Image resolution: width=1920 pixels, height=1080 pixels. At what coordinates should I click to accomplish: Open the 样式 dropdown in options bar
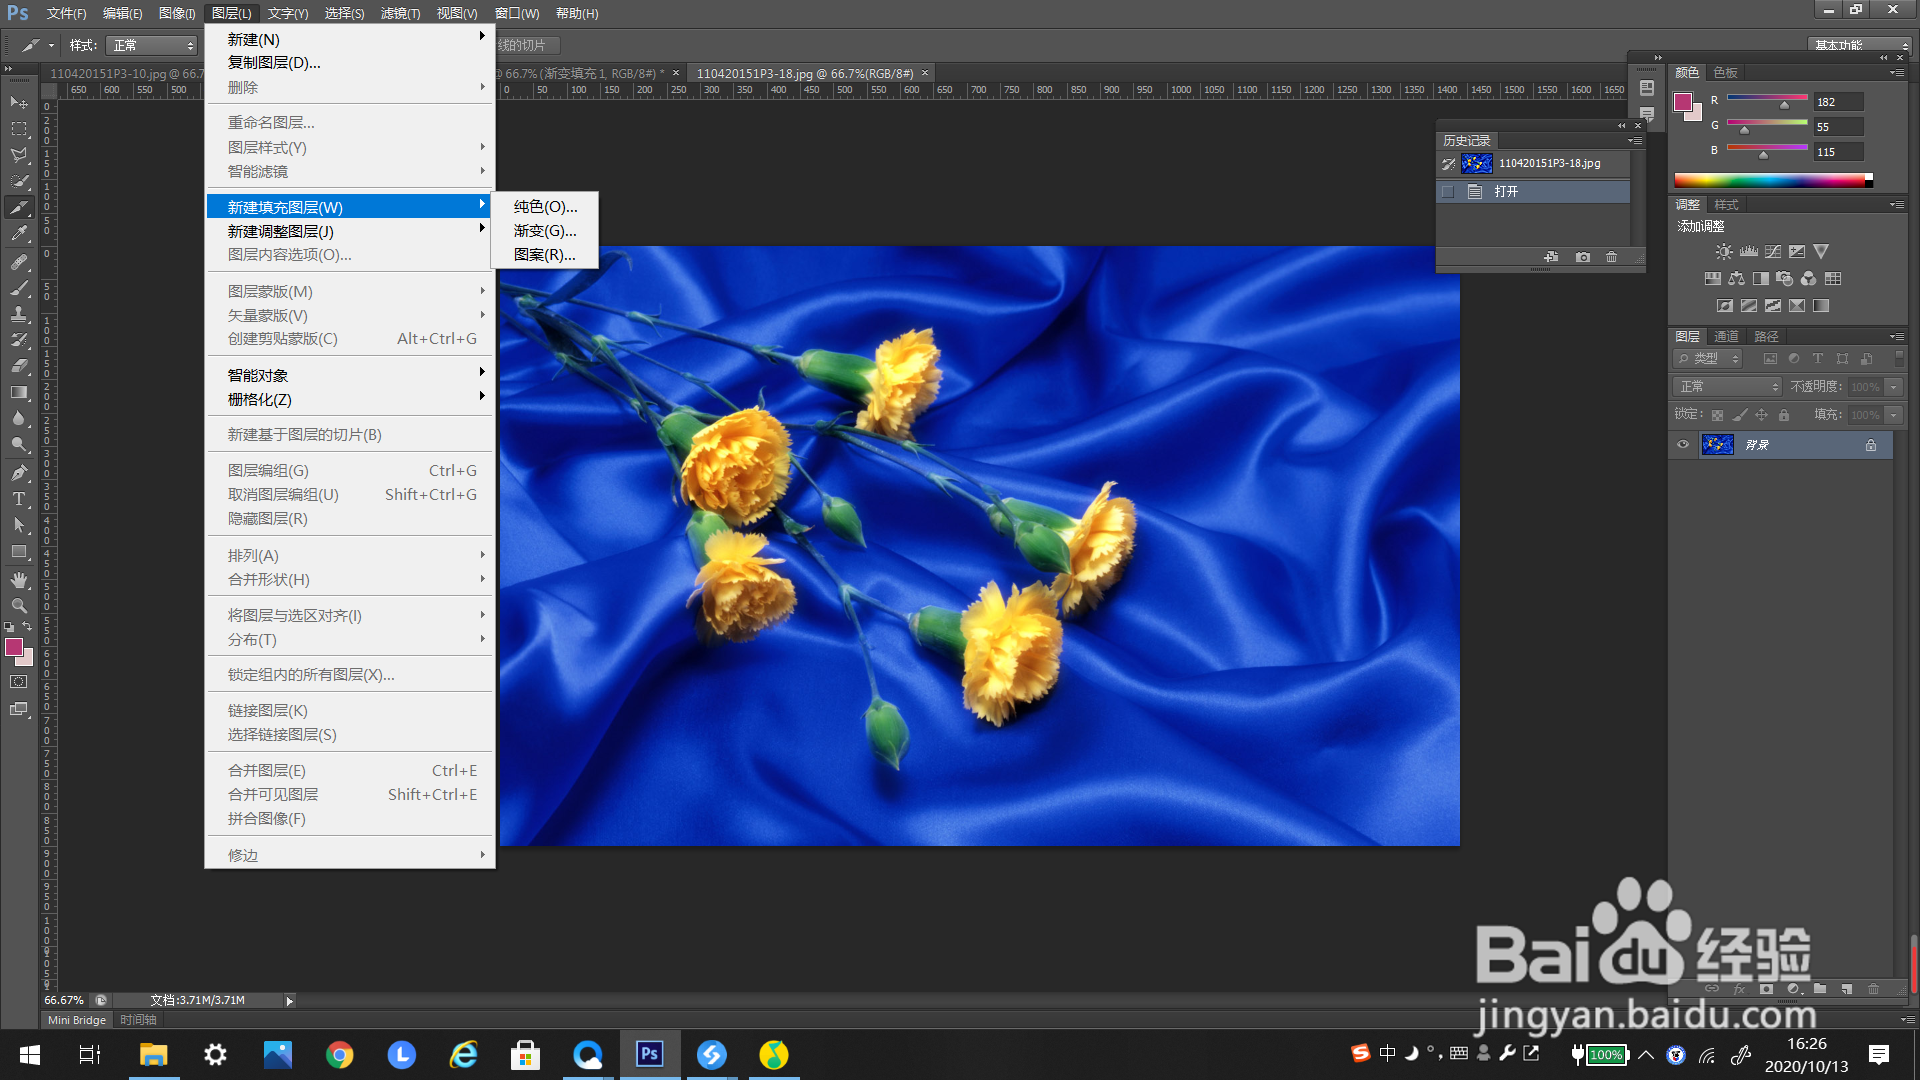(x=153, y=46)
